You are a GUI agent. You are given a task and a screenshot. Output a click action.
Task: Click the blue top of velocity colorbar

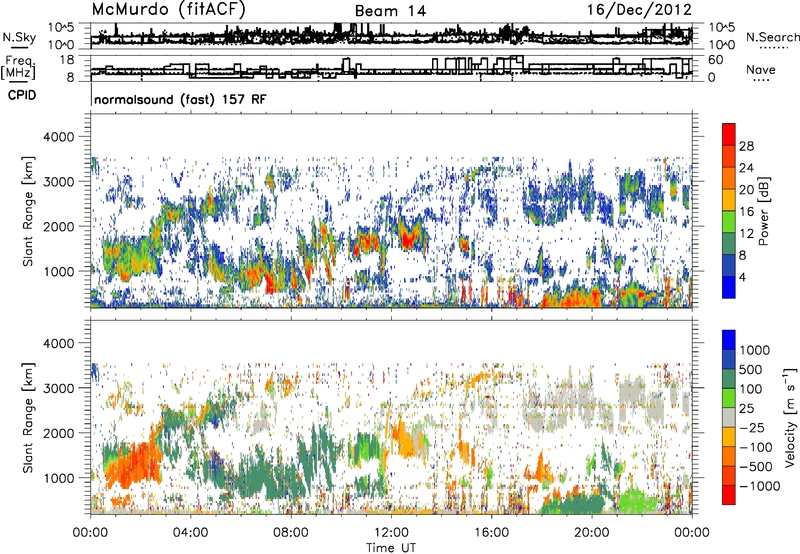(729, 340)
